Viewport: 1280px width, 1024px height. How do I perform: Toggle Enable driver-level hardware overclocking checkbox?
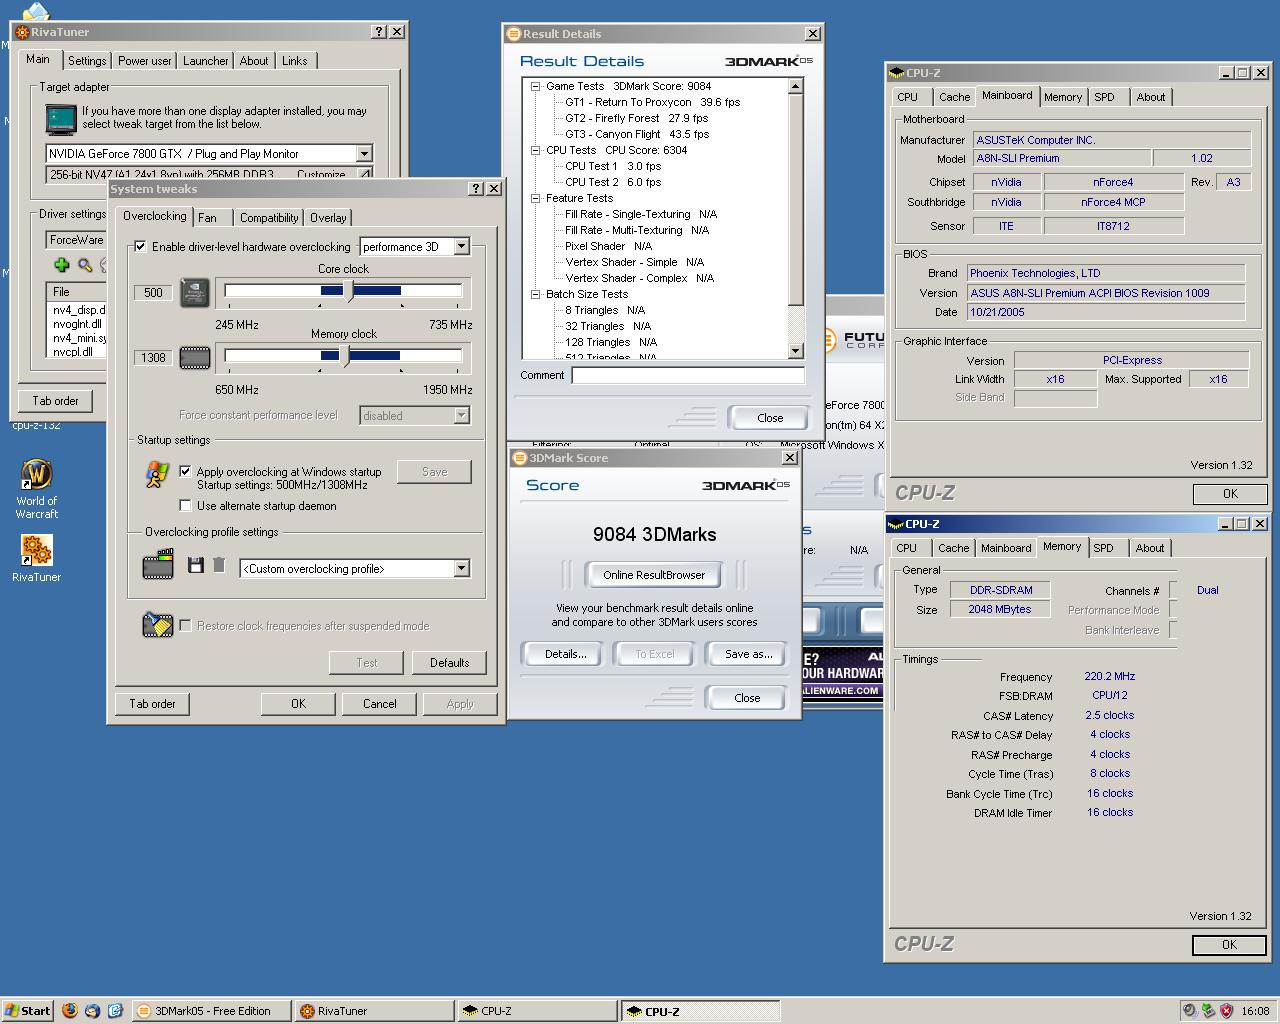140,246
